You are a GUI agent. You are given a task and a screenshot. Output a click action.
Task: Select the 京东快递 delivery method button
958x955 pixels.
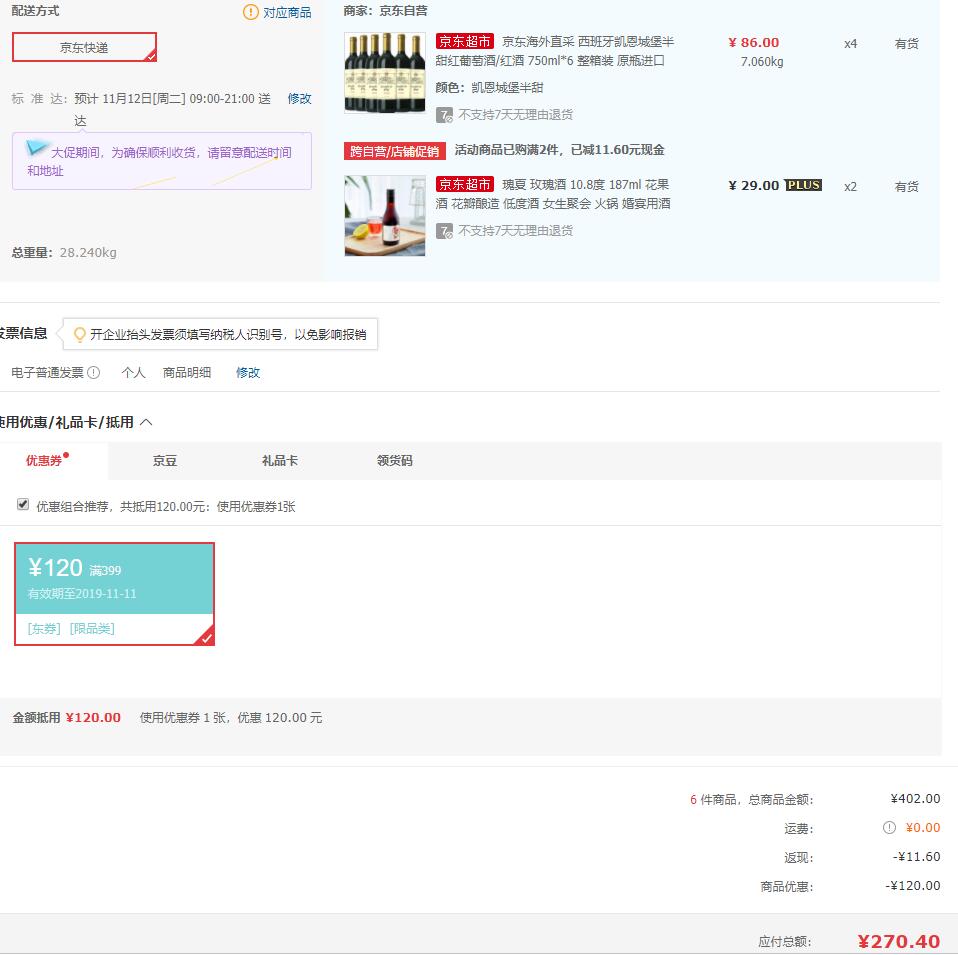click(x=84, y=47)
